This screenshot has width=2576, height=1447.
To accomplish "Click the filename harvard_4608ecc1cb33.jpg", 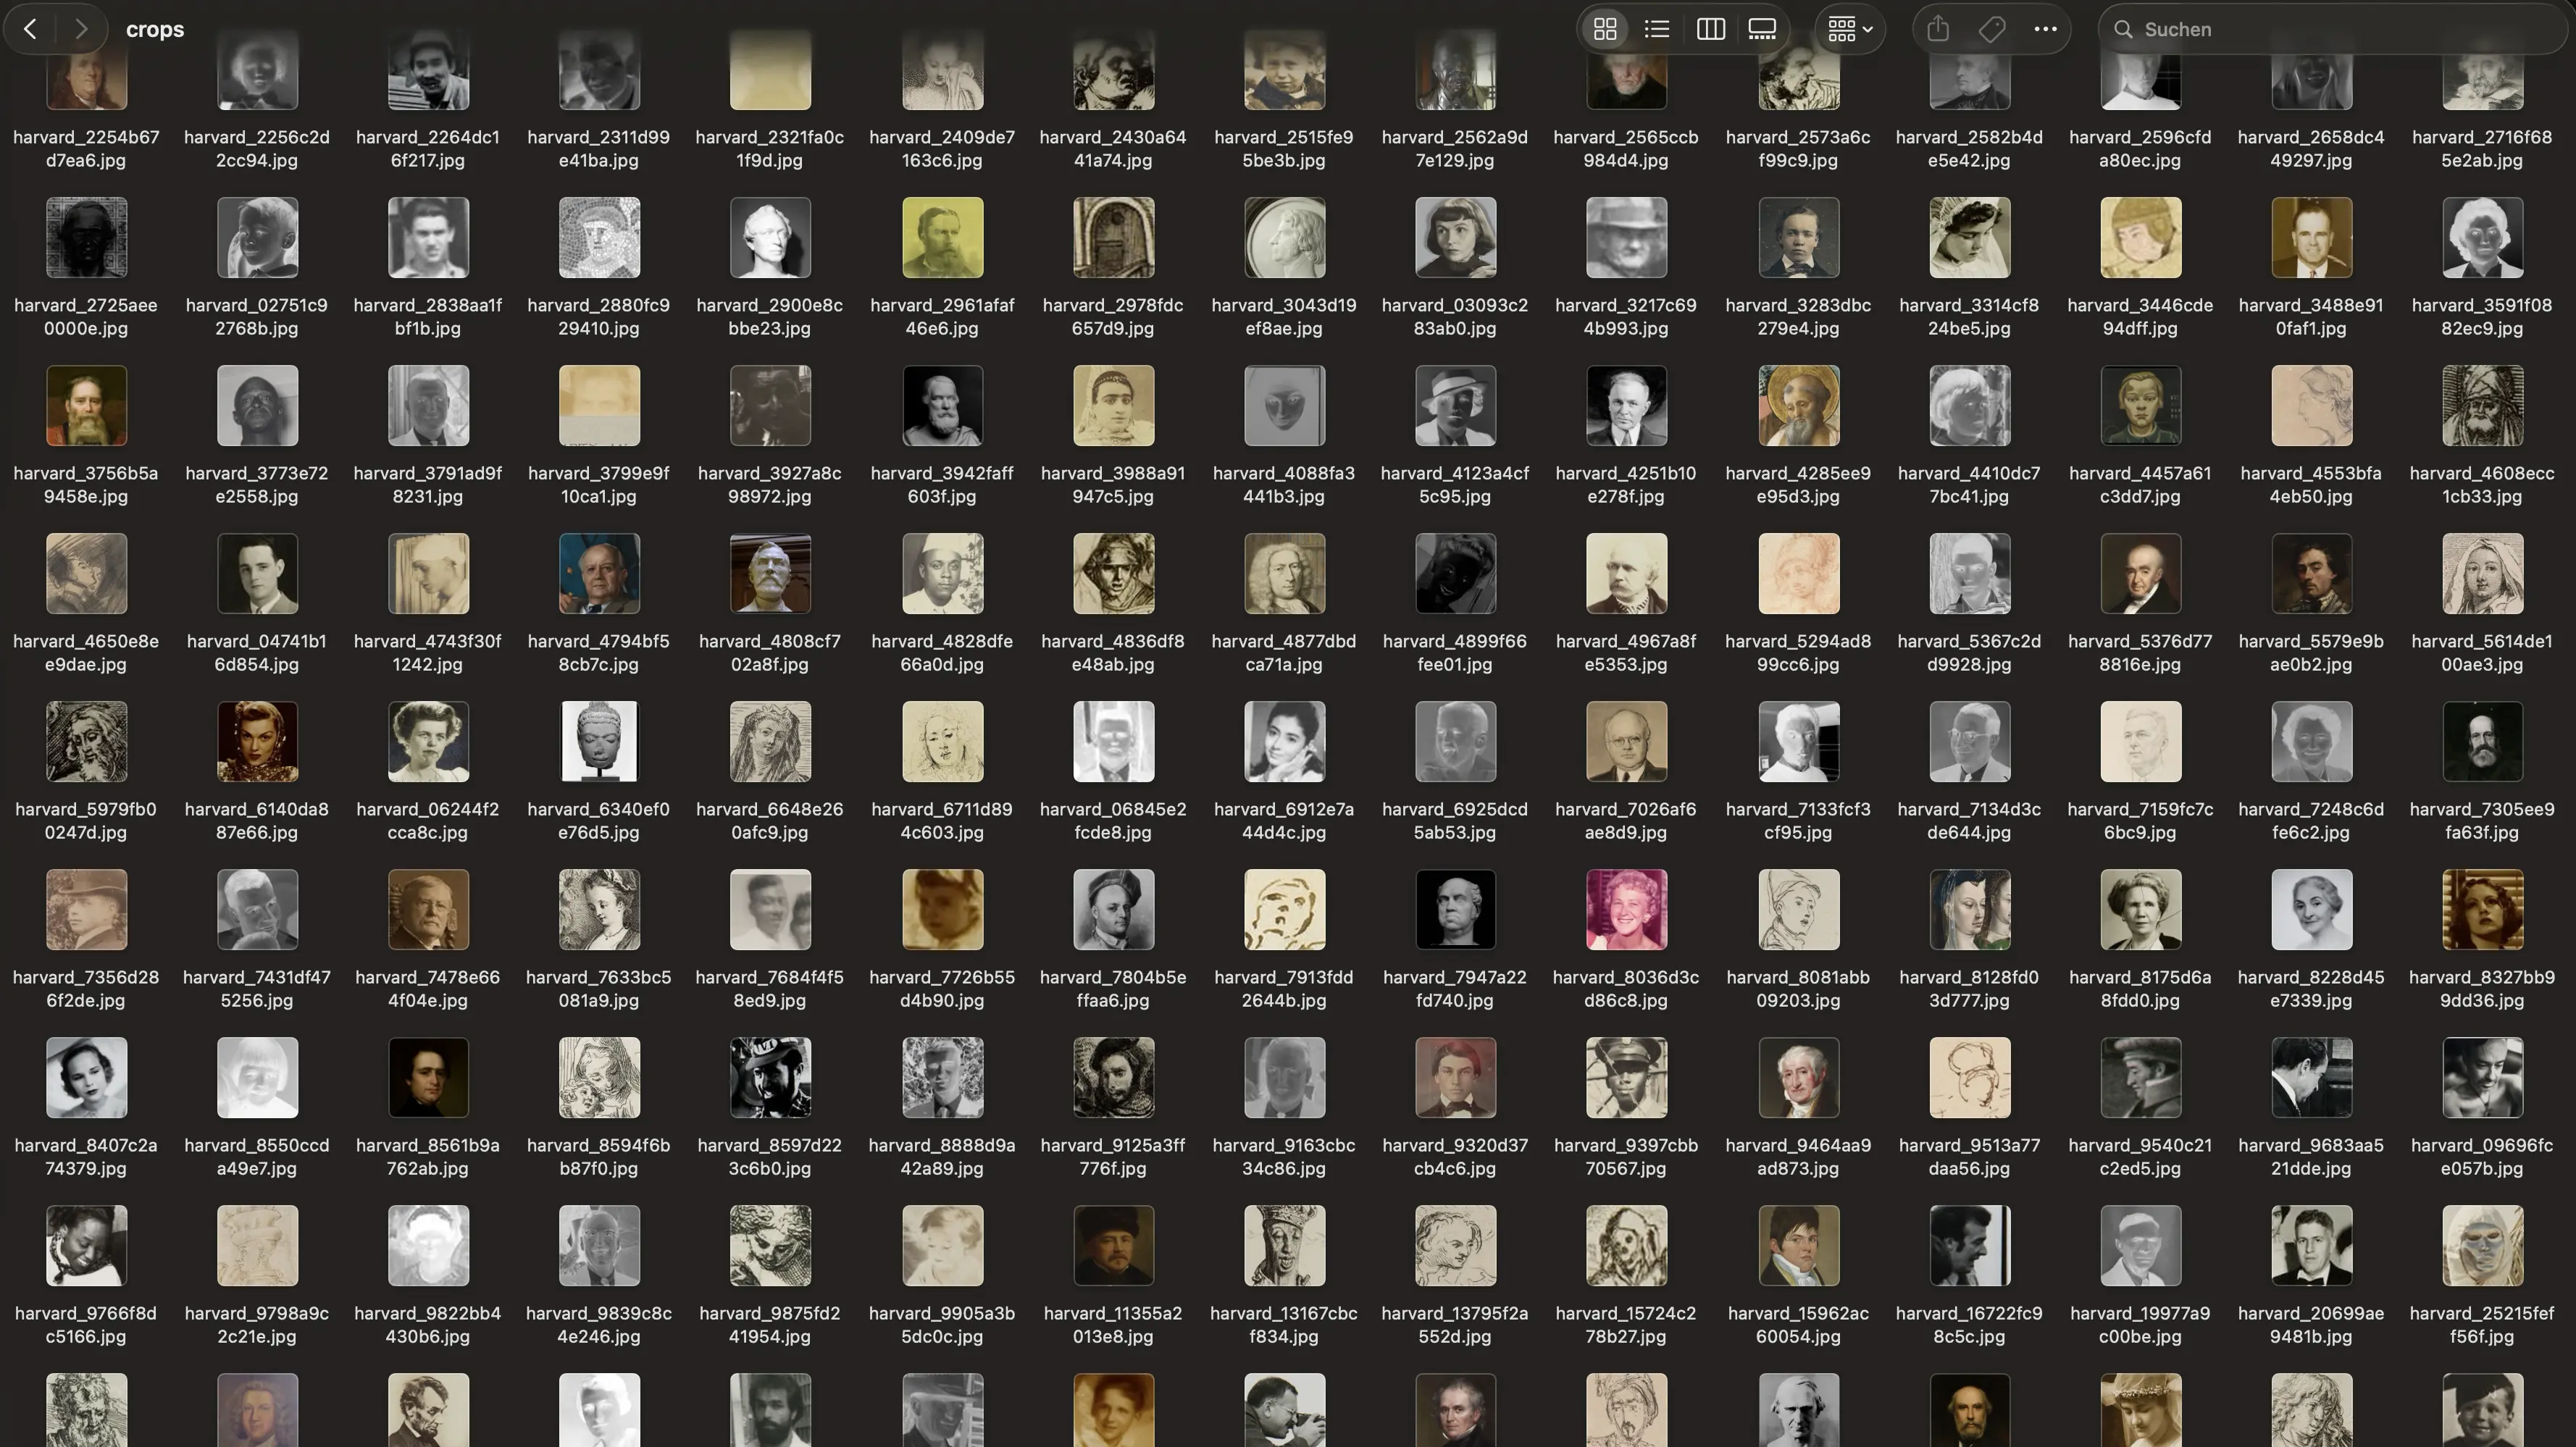I will (x=2482, y=484).
